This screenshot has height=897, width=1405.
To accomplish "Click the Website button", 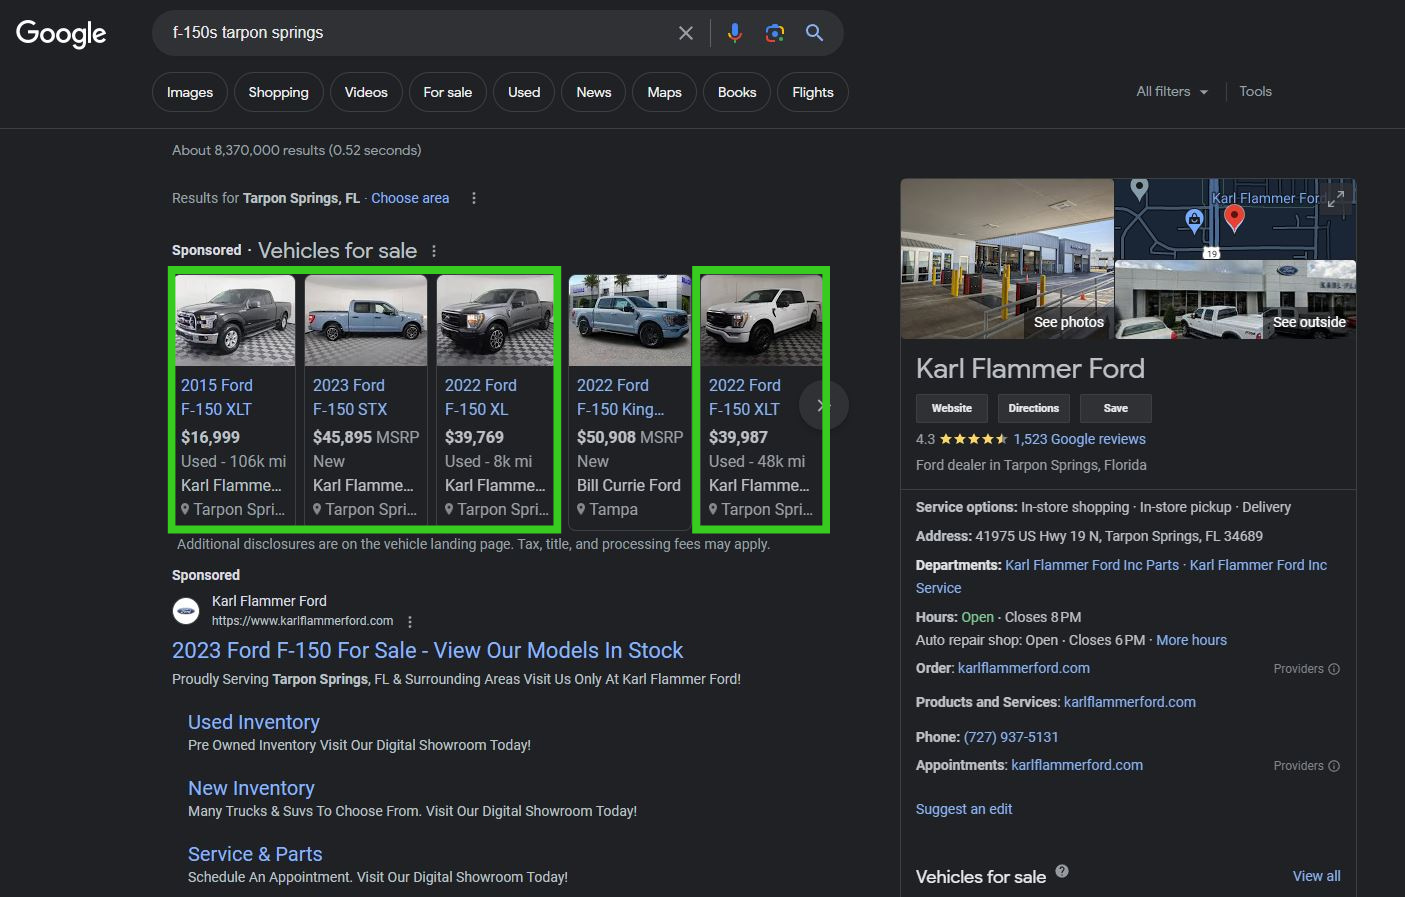I will pos(952,408).
